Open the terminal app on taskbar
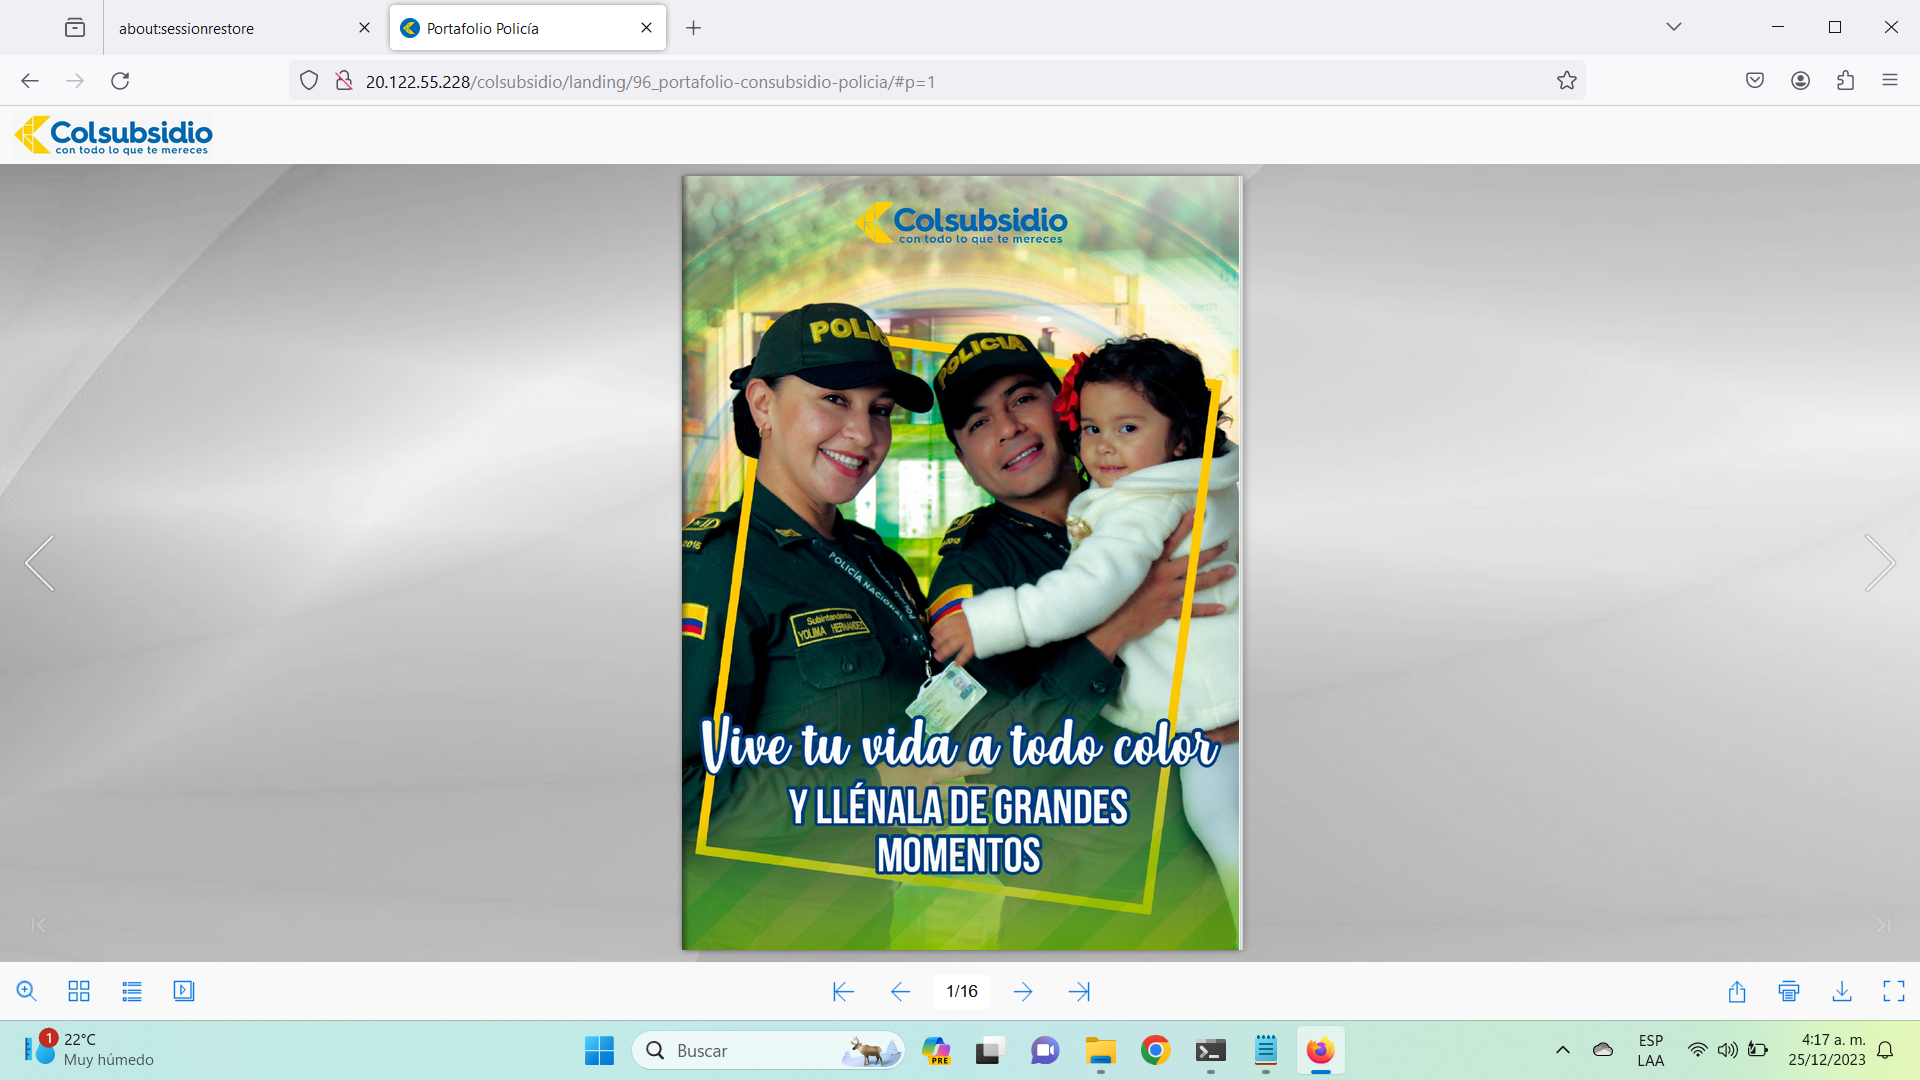 pos(1211,1051)
